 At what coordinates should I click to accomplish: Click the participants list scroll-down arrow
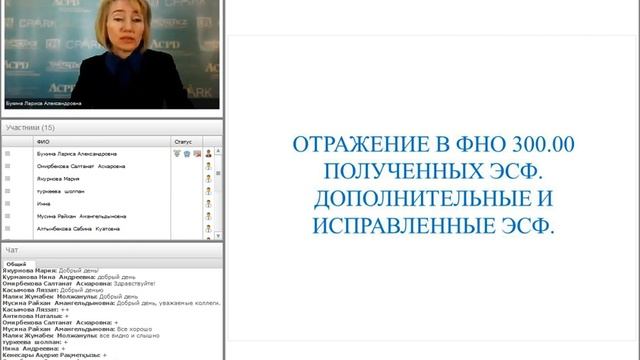(218, 236)
